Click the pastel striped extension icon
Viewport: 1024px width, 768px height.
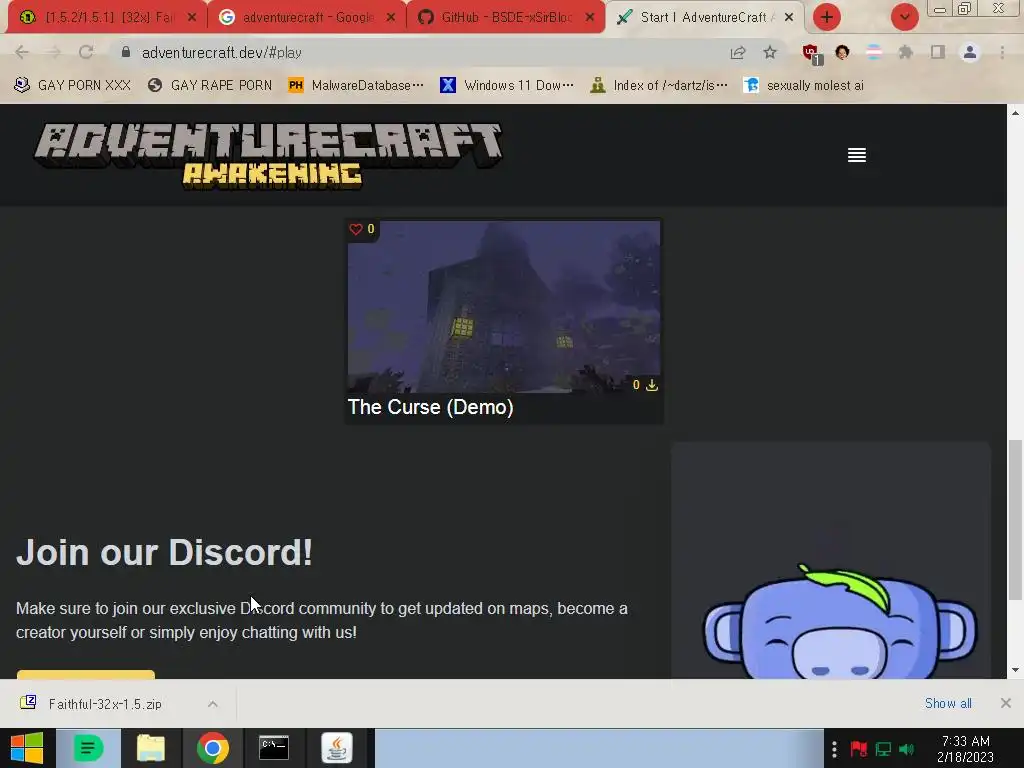[874, 52]
